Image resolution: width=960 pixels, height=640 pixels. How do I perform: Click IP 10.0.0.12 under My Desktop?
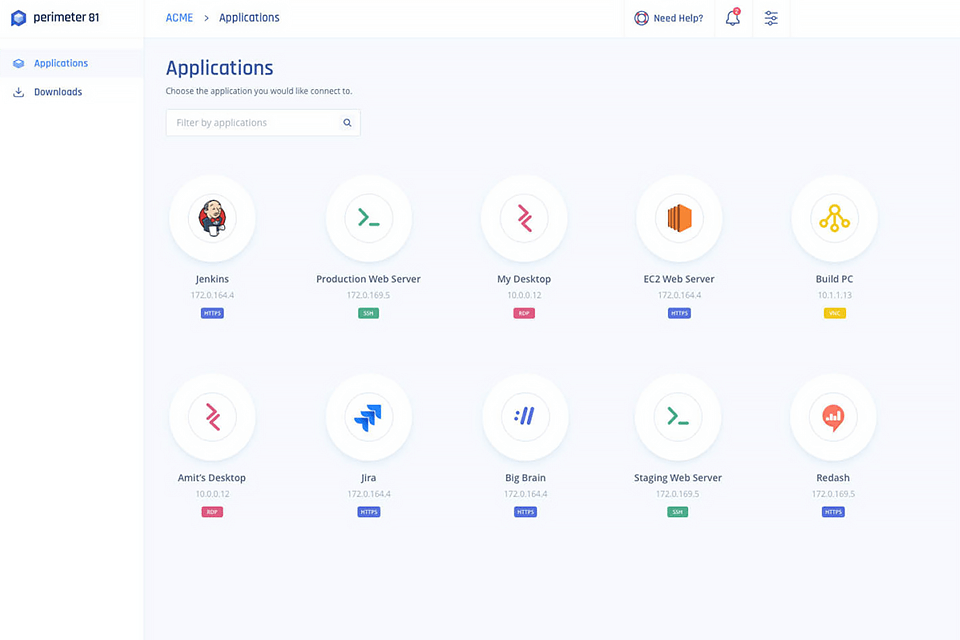coord(524,295)
